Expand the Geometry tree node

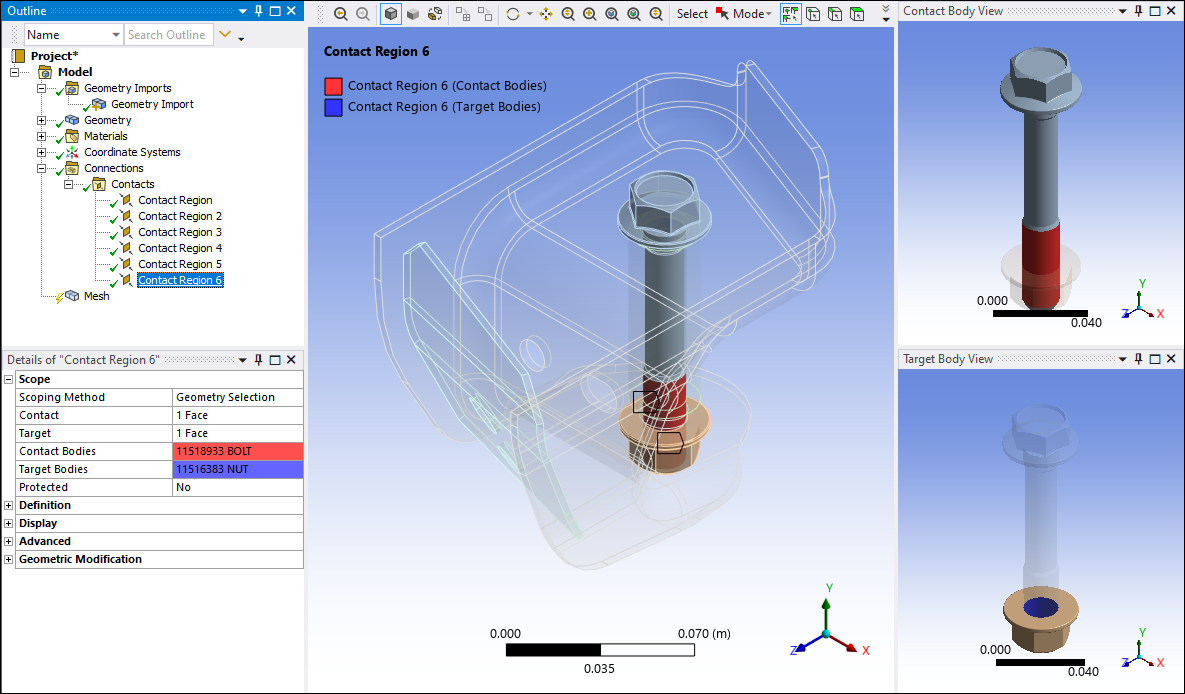[x=41, y=120]
